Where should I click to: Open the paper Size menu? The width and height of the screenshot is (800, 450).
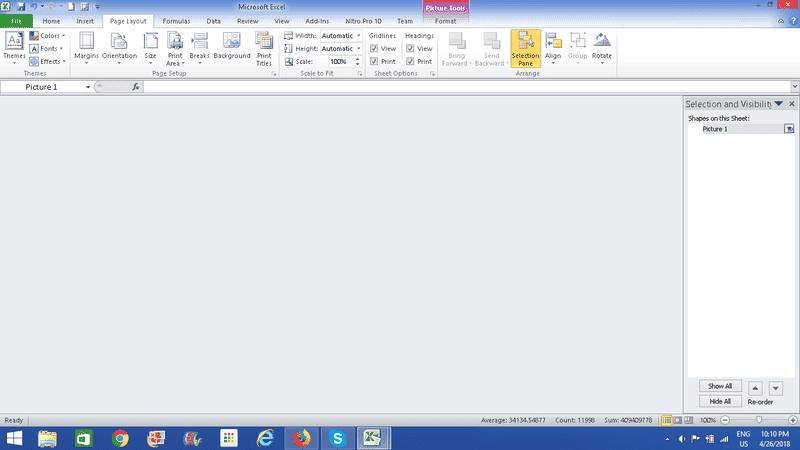(151, 48)
